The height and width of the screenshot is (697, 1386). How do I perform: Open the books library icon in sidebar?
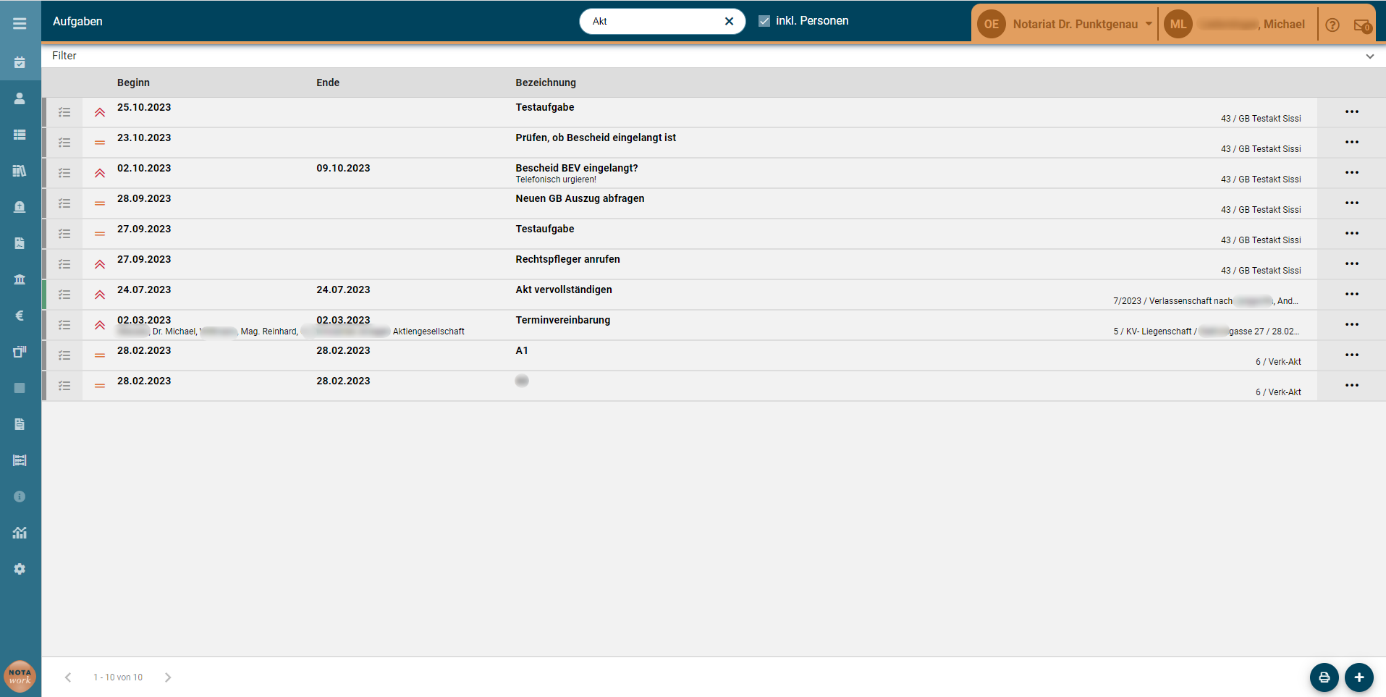coord(19,171)
